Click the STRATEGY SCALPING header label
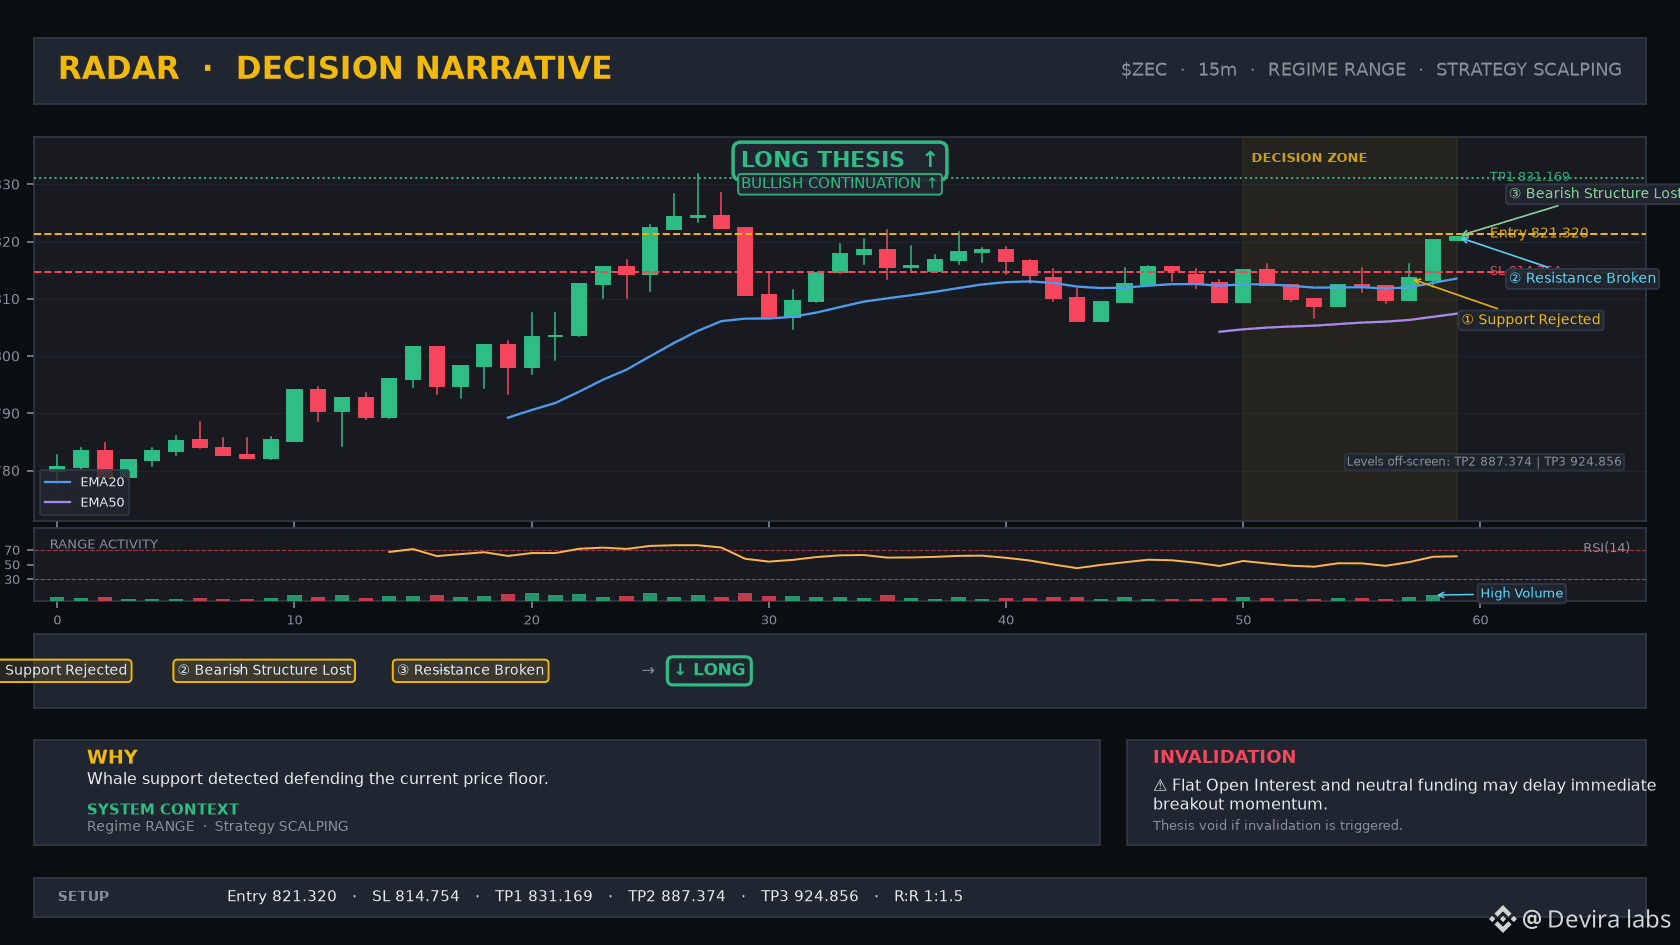The height and width of the screenshot is (945, 1680). pyautogui.click(x=1529, y=70)
